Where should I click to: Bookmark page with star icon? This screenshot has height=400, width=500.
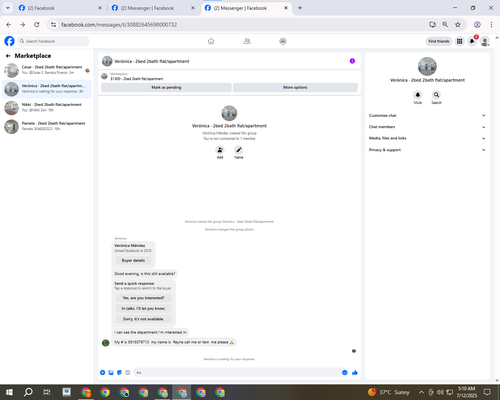[458, 25]
